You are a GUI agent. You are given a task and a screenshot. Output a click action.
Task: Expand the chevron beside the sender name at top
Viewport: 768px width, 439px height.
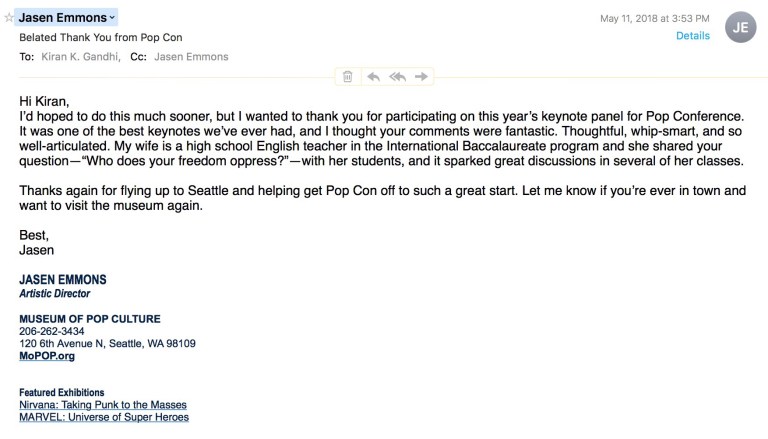[112, 18]
